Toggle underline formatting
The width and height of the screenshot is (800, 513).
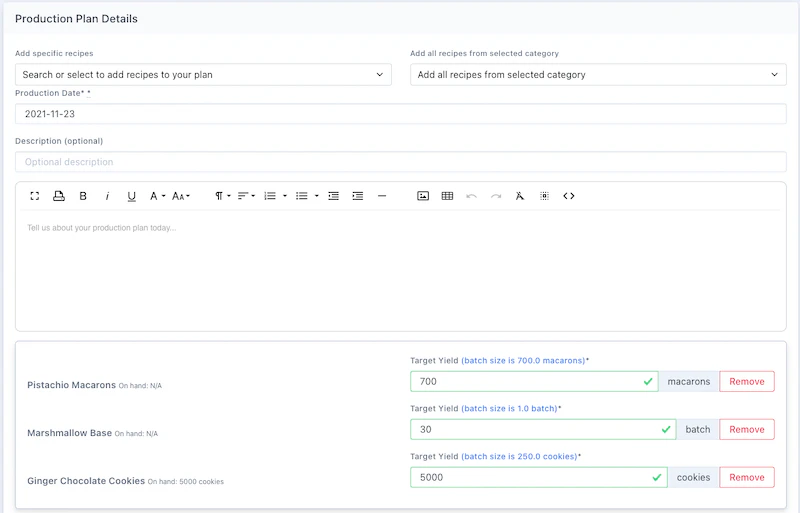131,196
